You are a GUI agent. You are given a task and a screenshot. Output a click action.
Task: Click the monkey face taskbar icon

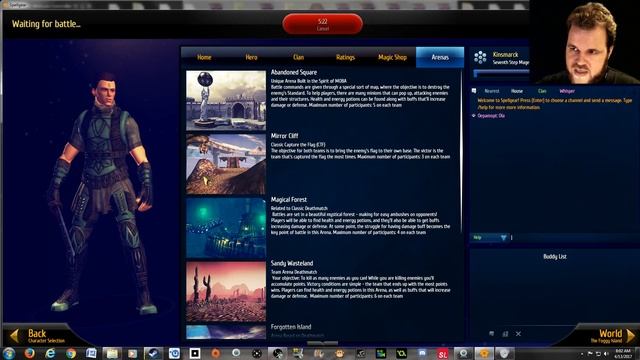[340, 353]
